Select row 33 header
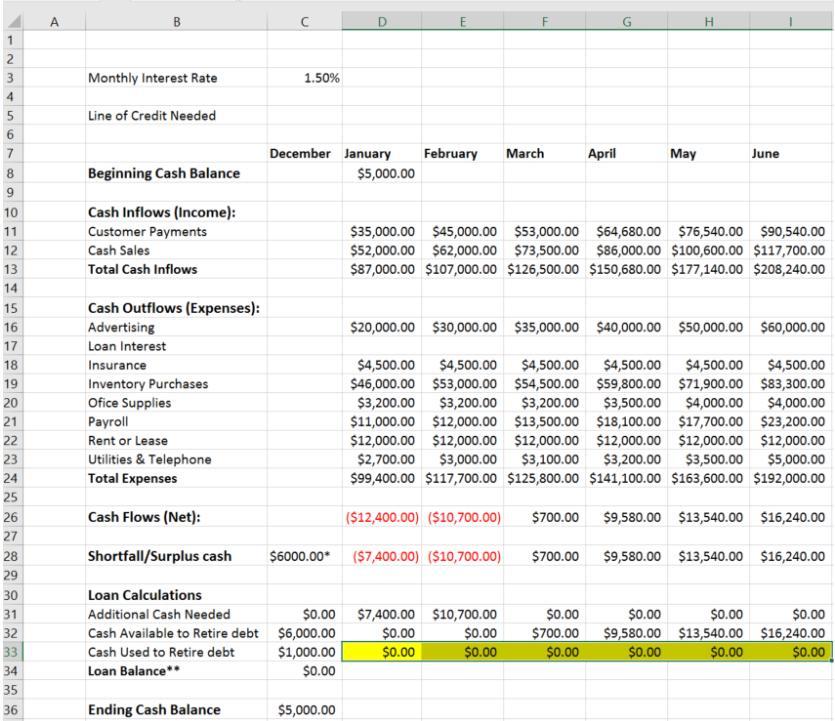 click(9, 653)
